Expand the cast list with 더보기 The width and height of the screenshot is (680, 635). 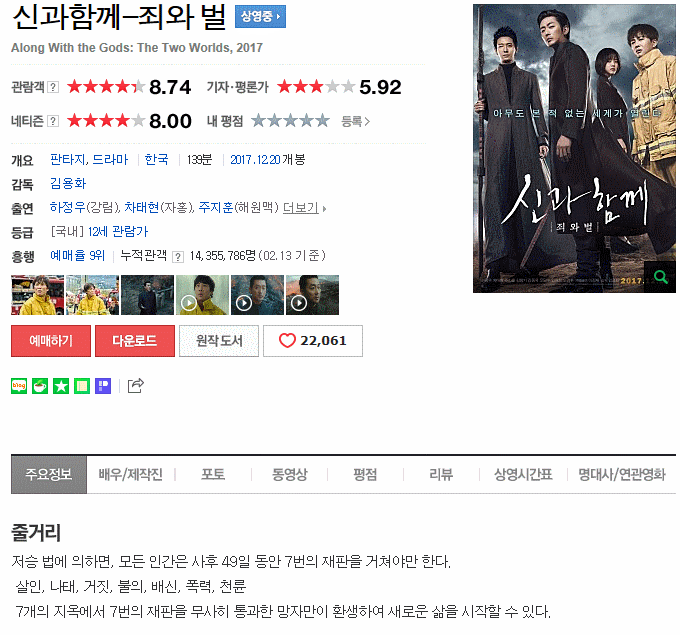[304, 208]
